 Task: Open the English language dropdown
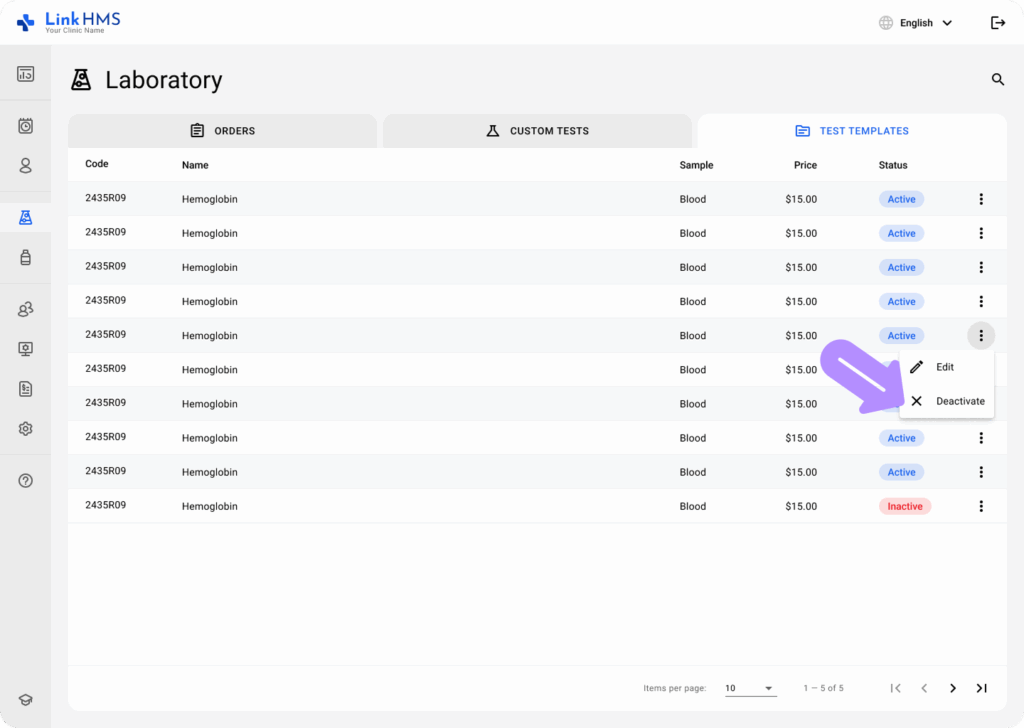pyautogui.click(x=926, y=23)
